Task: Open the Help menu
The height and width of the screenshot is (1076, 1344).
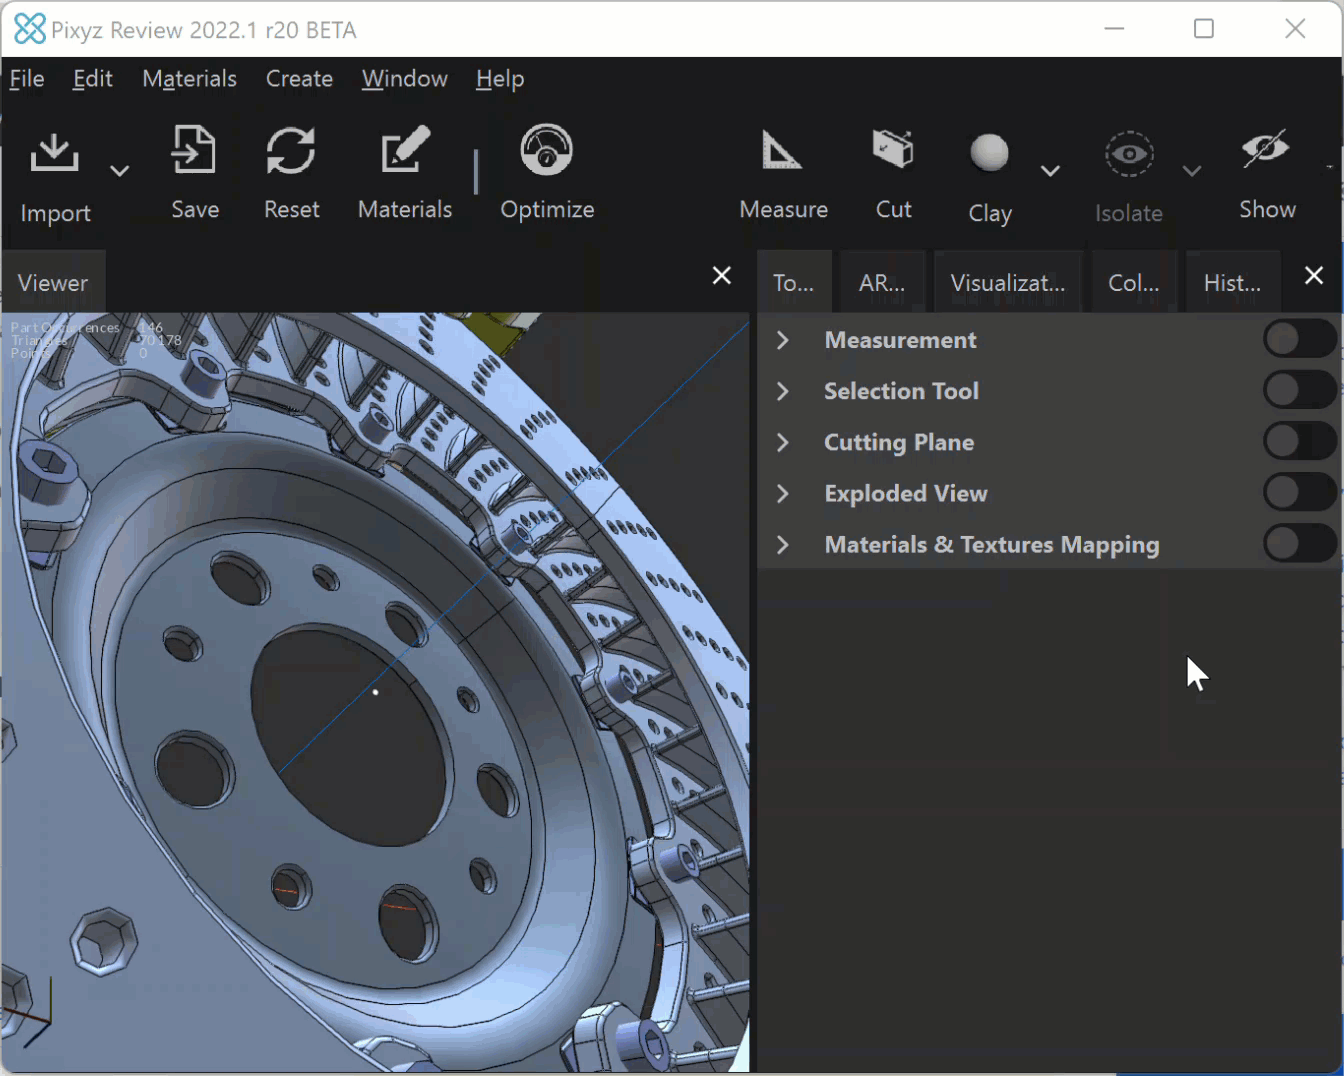Action: click(x=500, y=79)
